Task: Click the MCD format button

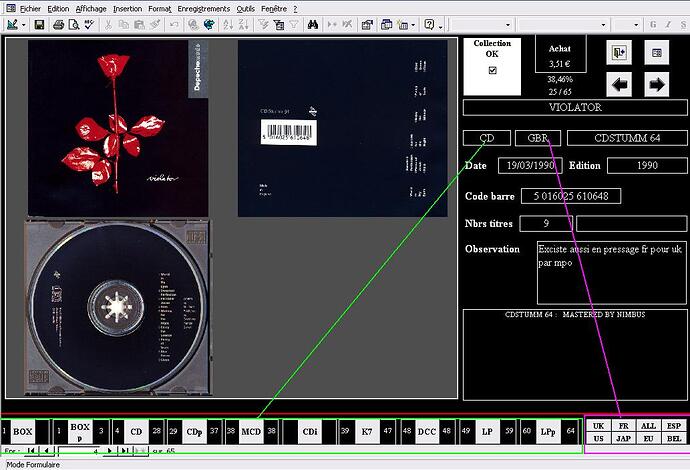Action: coord(251,432)
